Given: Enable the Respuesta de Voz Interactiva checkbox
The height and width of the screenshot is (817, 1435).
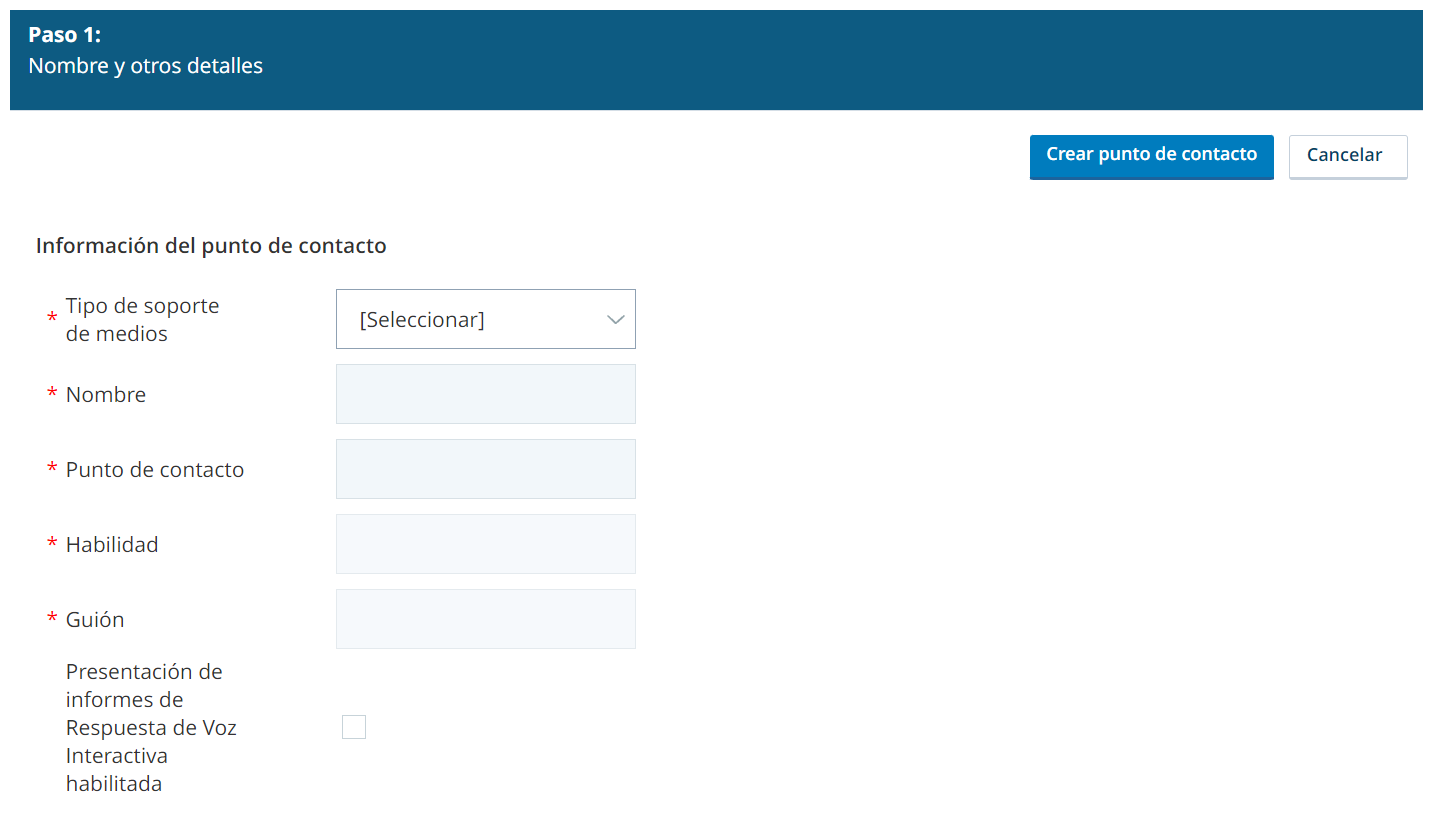Looking at the screenshot, I should click(354, 727).
